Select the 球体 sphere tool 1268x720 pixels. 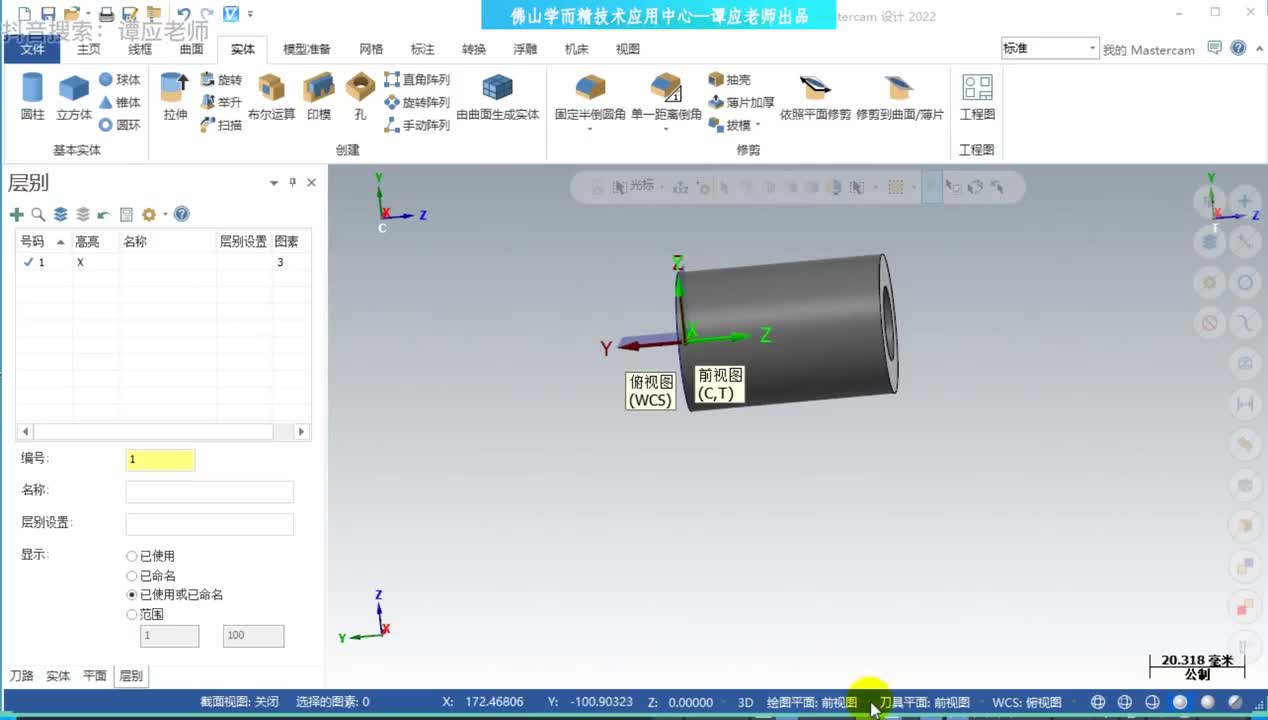pos(119,79)
